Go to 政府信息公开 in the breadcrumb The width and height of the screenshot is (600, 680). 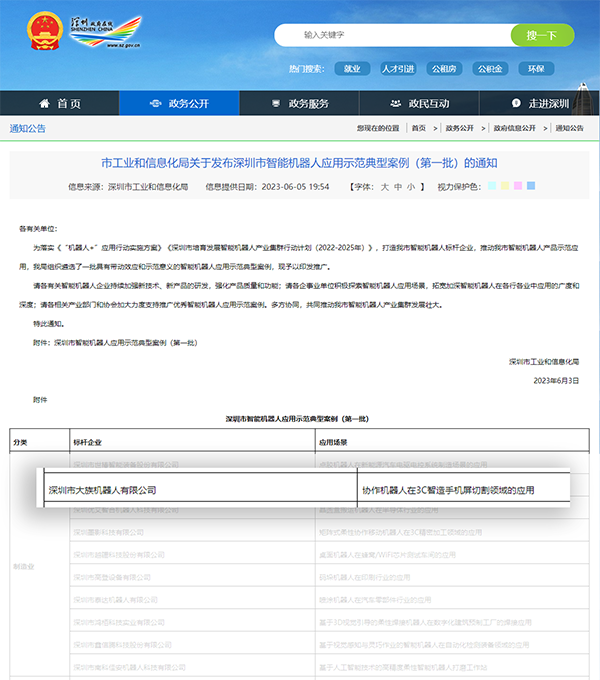pyautogui.click(x=514, y=128)
